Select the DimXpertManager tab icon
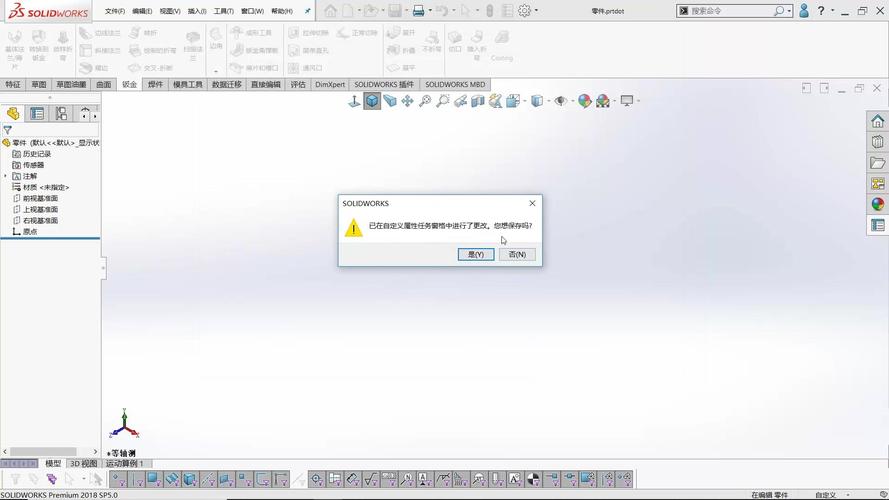The height and width of the screenshot is (500, 889). [x=84, y=113]
